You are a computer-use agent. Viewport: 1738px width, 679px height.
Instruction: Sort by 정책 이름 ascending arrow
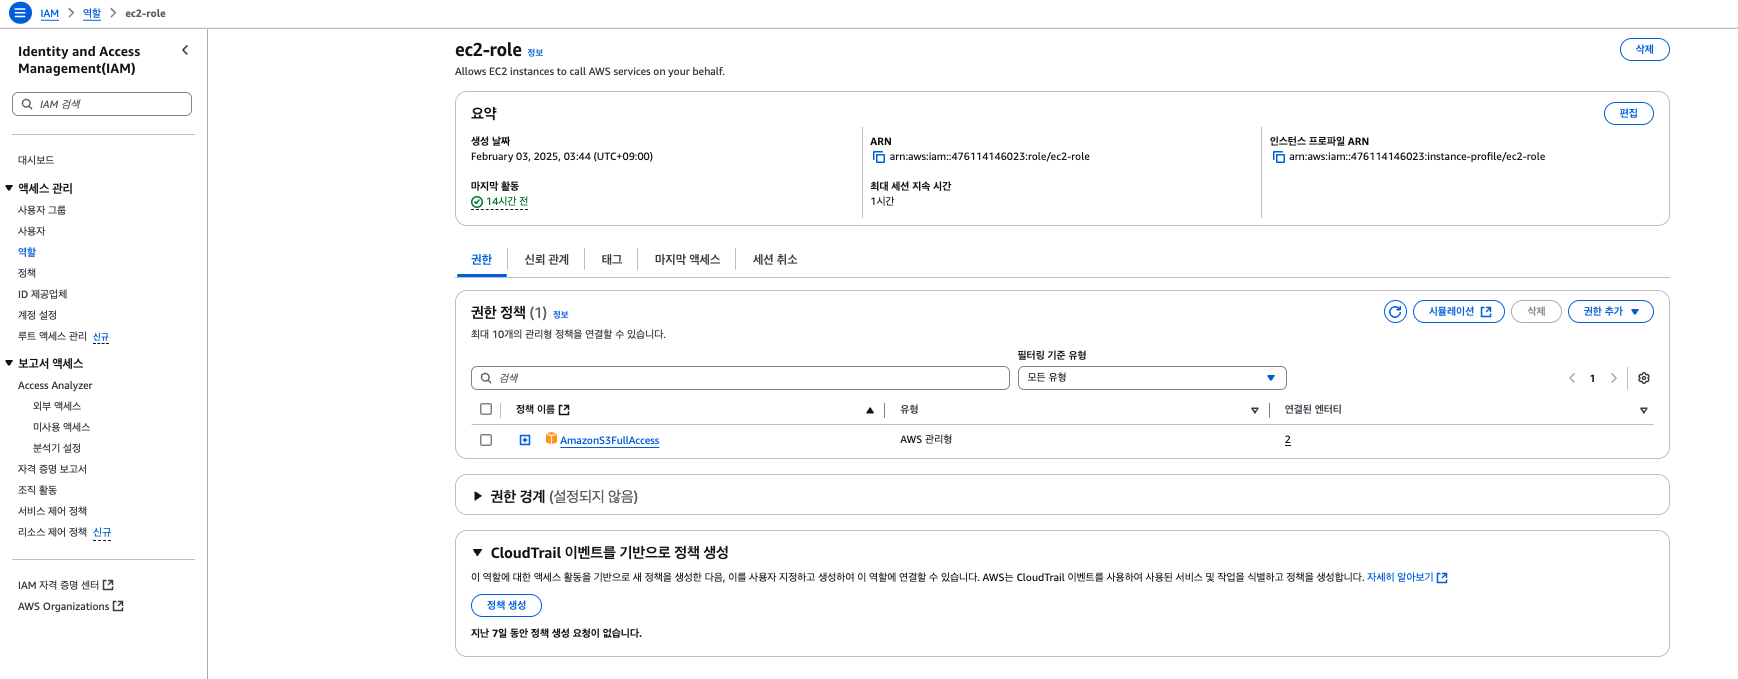[870, 410]
